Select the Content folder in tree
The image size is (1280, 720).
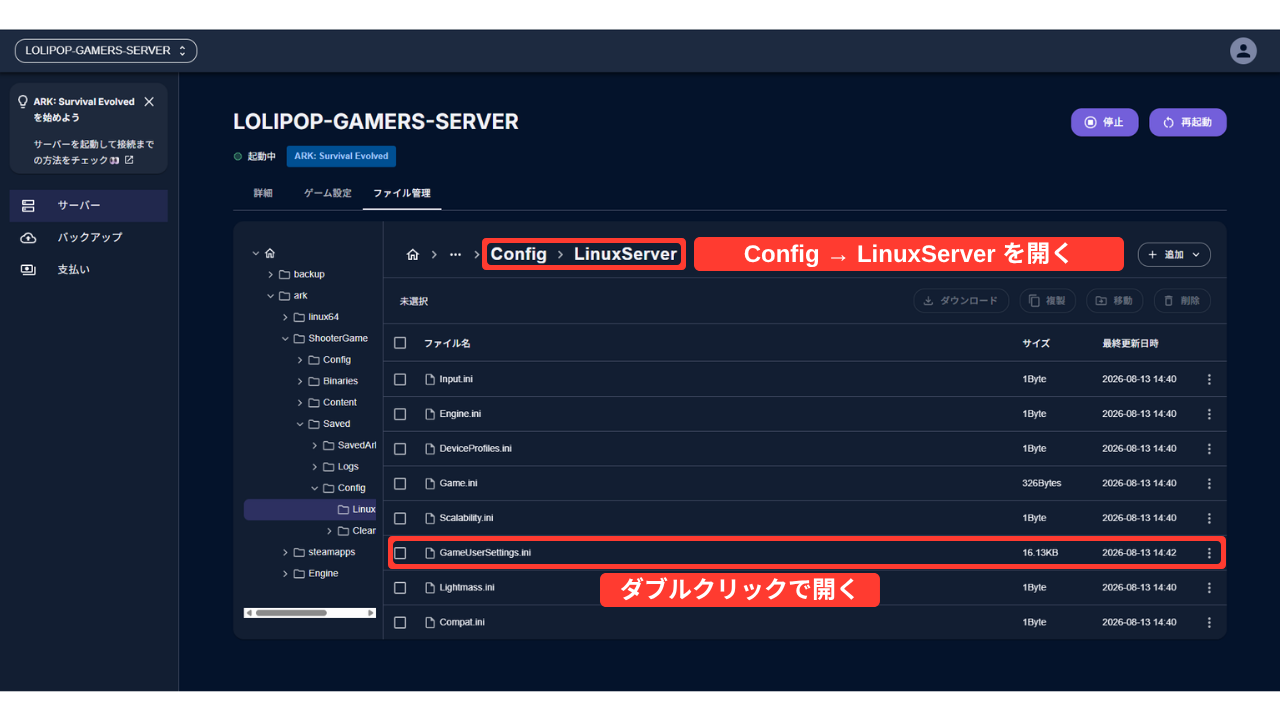coord(332,402)
